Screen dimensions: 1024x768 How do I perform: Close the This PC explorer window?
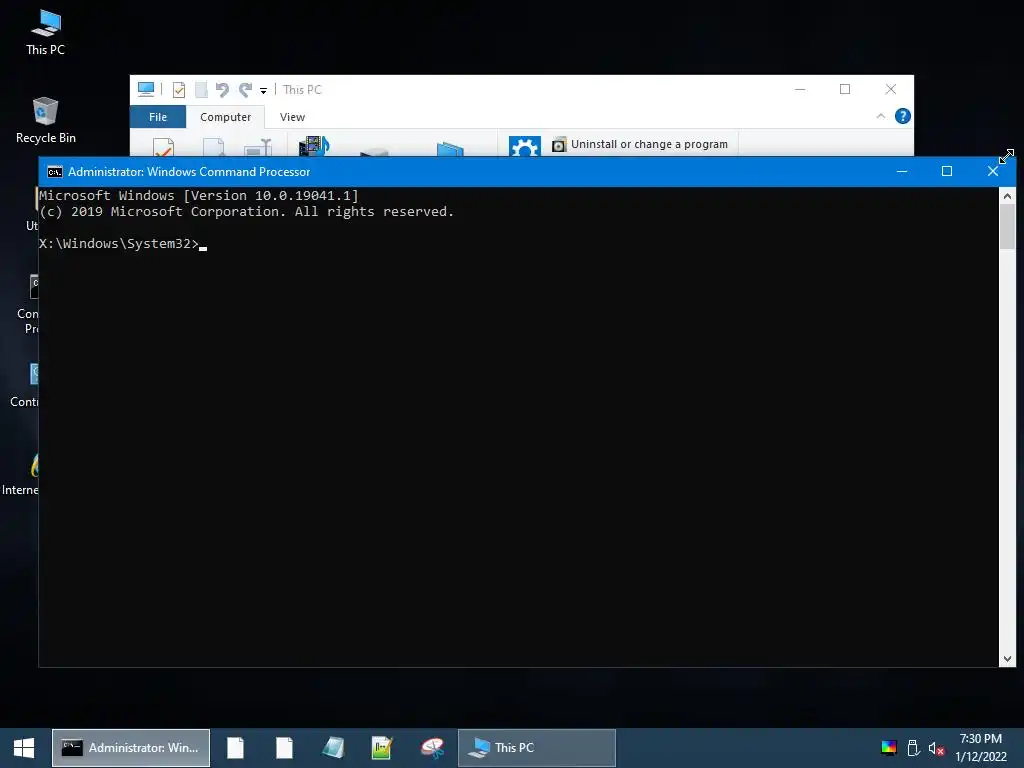tap(891, 89)
